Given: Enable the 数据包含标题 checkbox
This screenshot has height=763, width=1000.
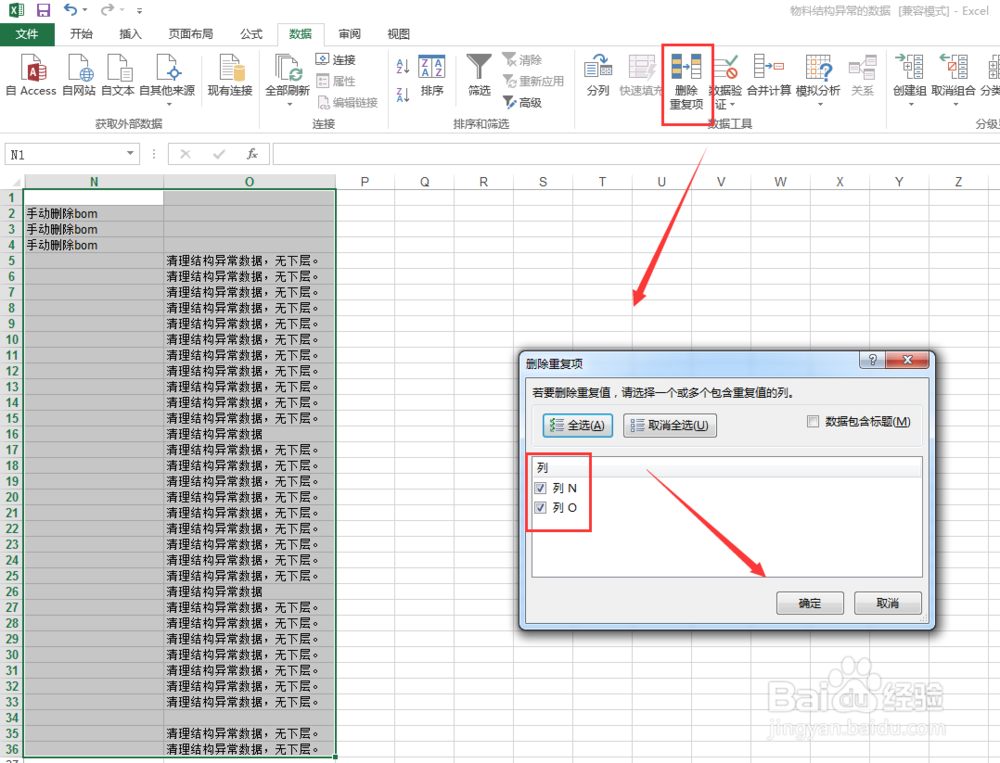Looking at the screenshot, I should click(x=812, y=421).
